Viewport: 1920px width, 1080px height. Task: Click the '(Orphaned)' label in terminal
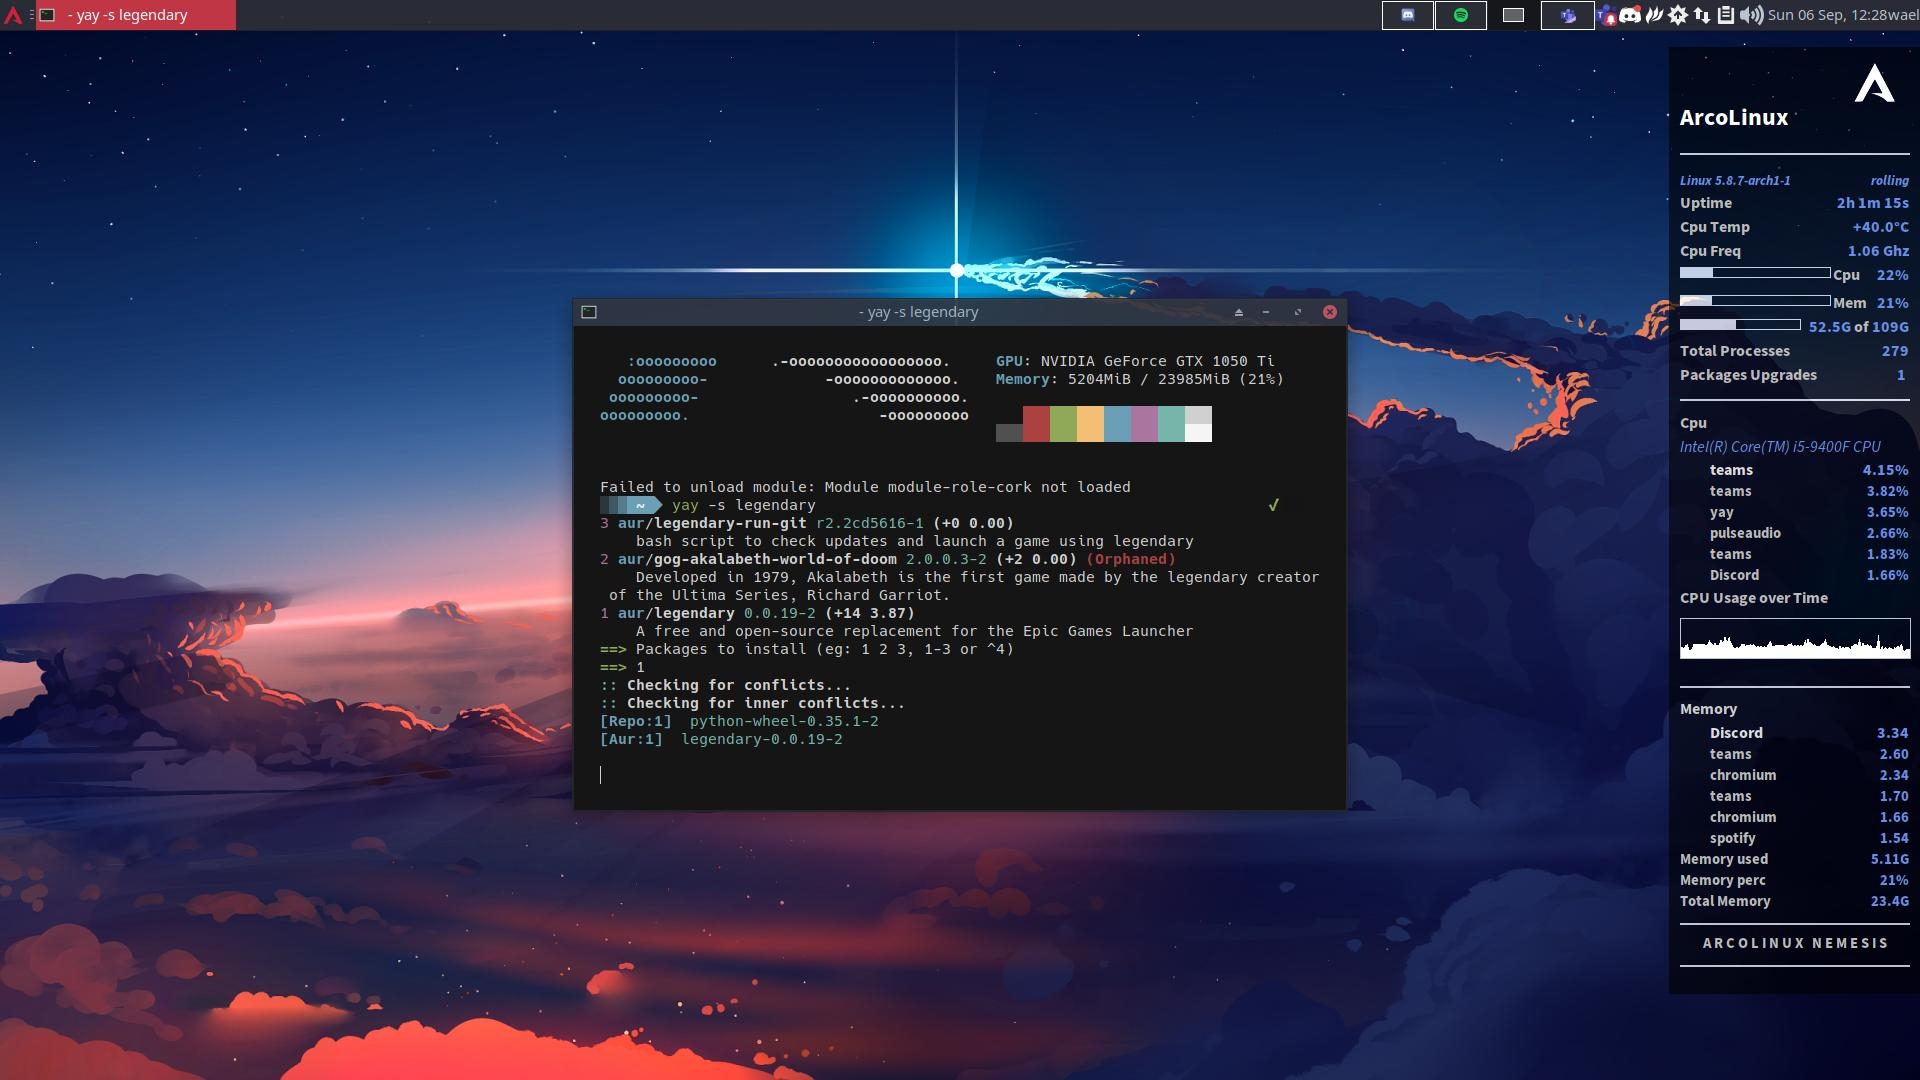point(1131,559)
